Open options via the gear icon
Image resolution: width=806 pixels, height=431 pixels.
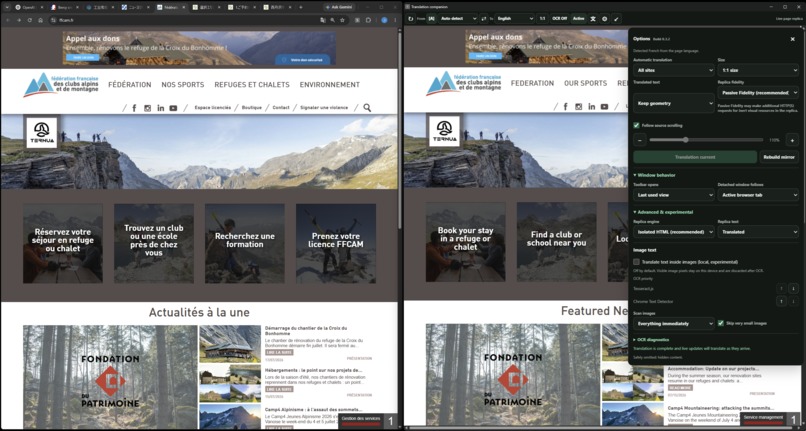coord(604,19)
